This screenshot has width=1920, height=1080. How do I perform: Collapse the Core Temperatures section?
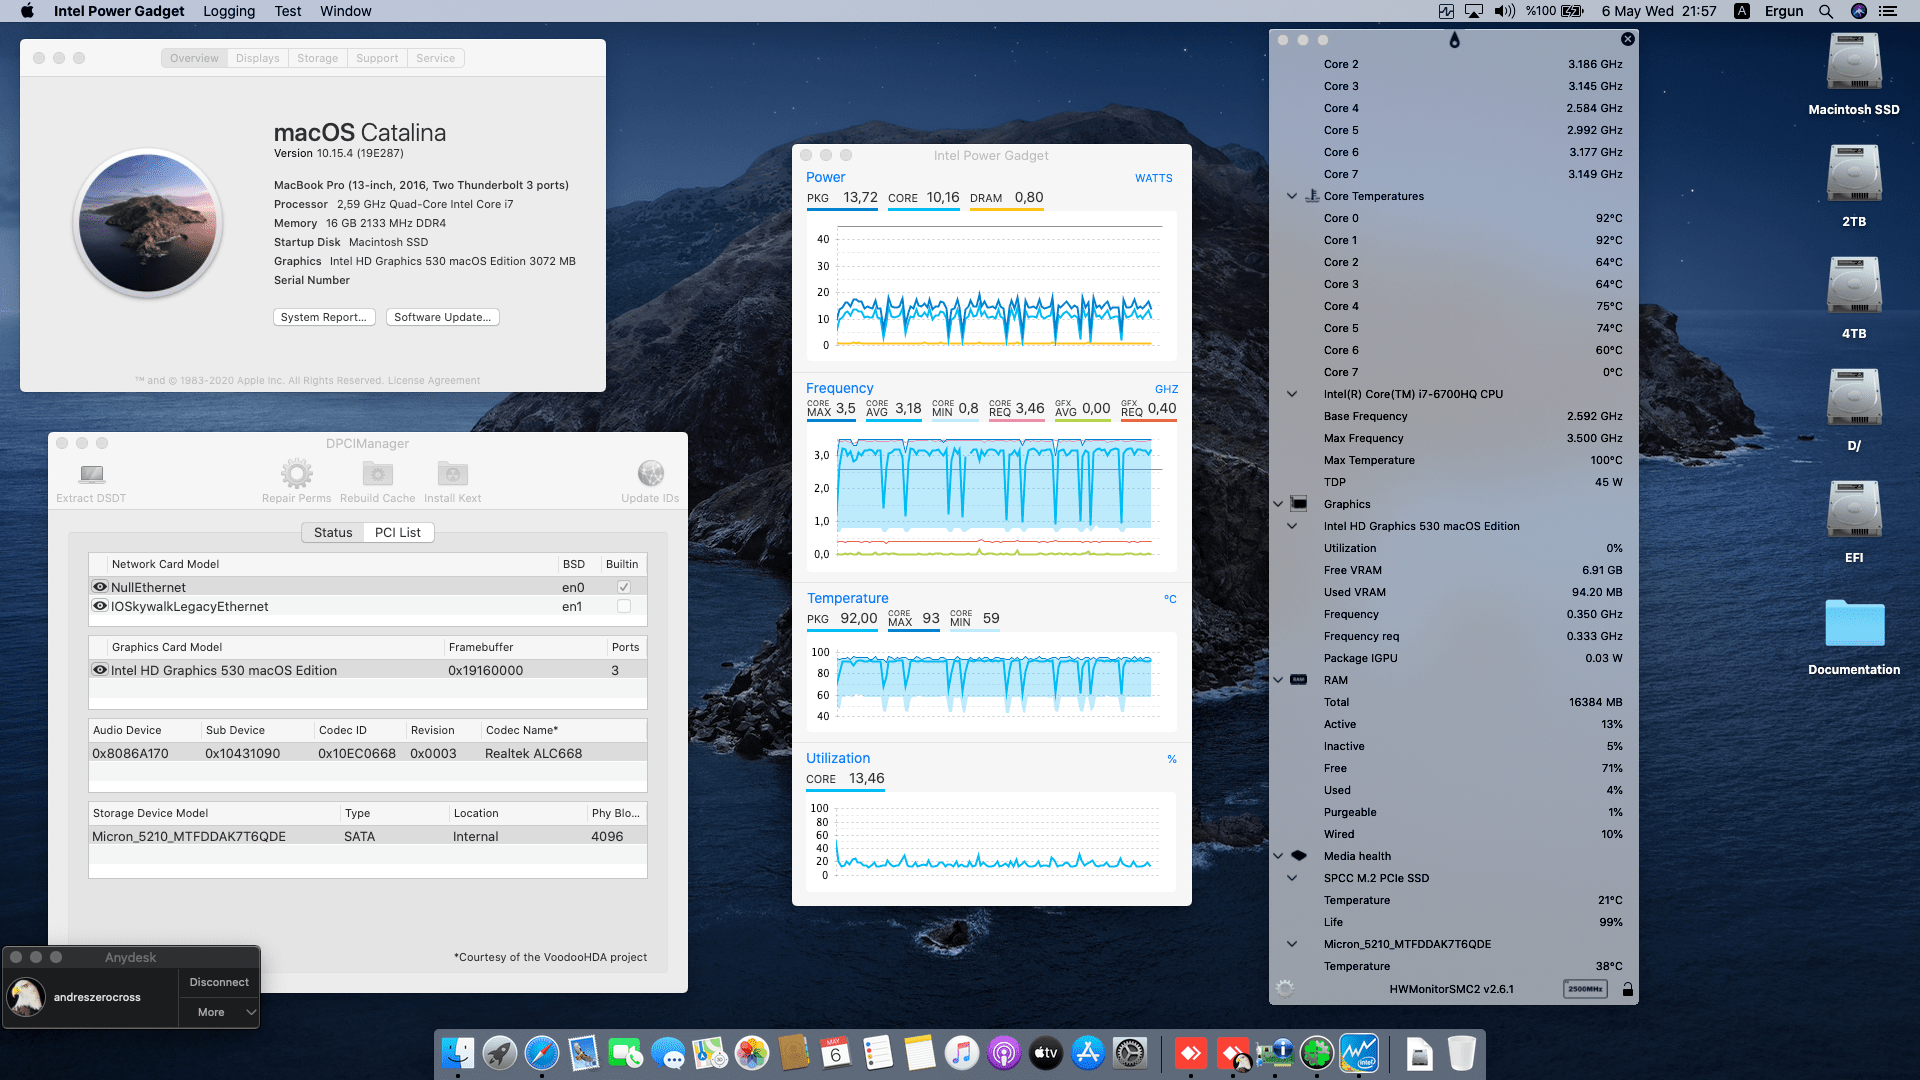point(1292,196)
